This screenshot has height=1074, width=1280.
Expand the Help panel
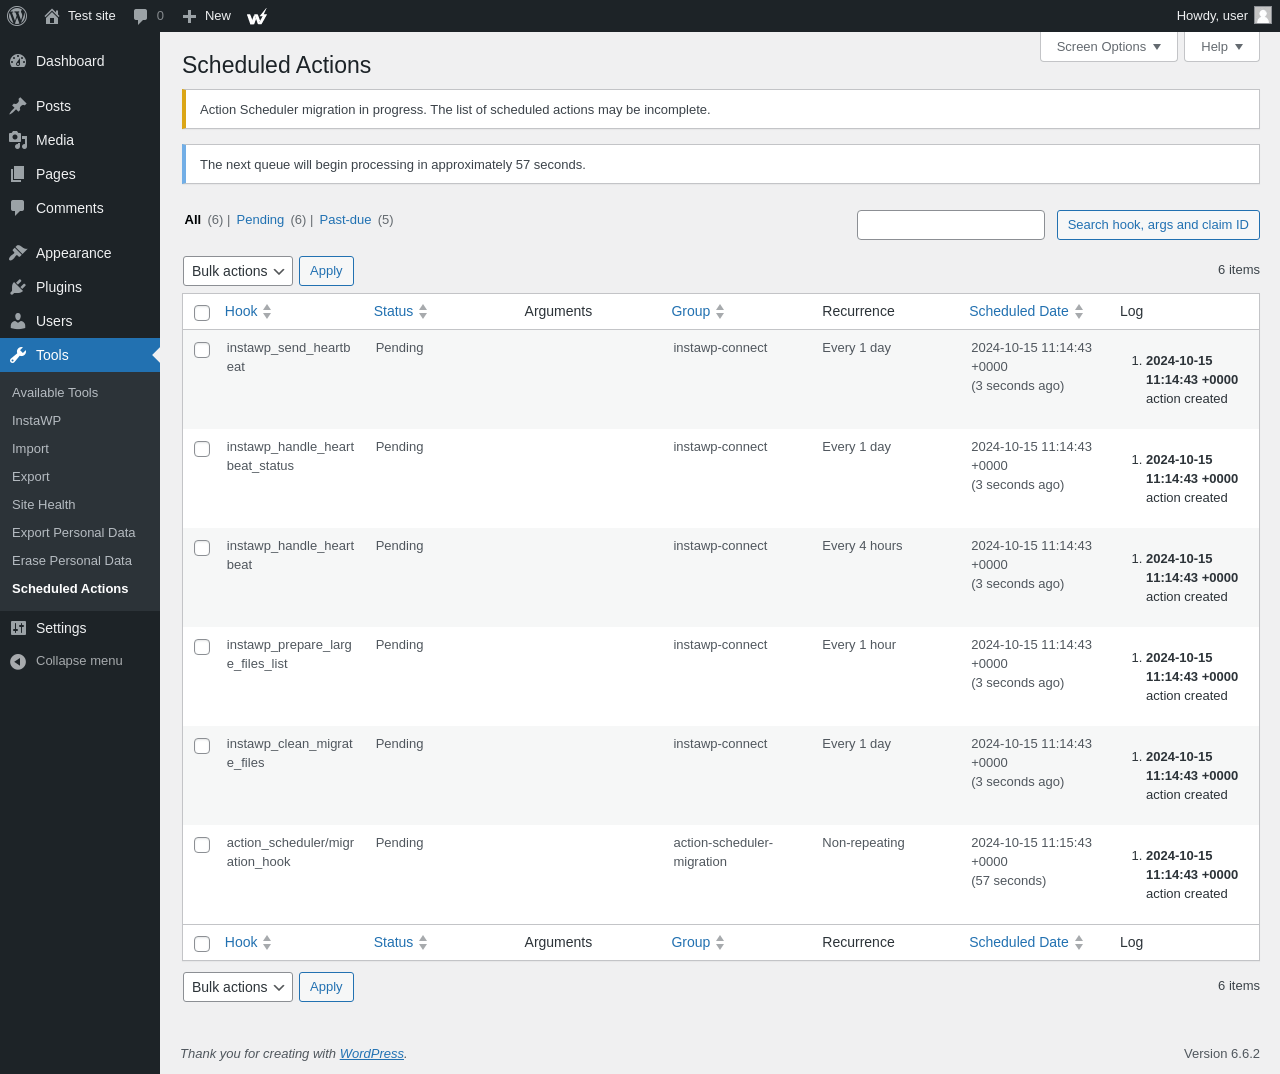(1222, 46)
